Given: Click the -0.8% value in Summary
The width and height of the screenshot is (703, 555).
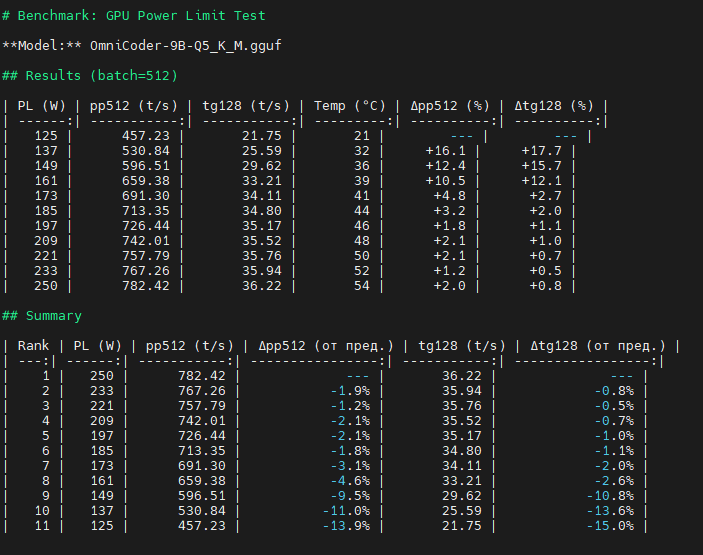Looking at the screenshot, I should 615,391.
